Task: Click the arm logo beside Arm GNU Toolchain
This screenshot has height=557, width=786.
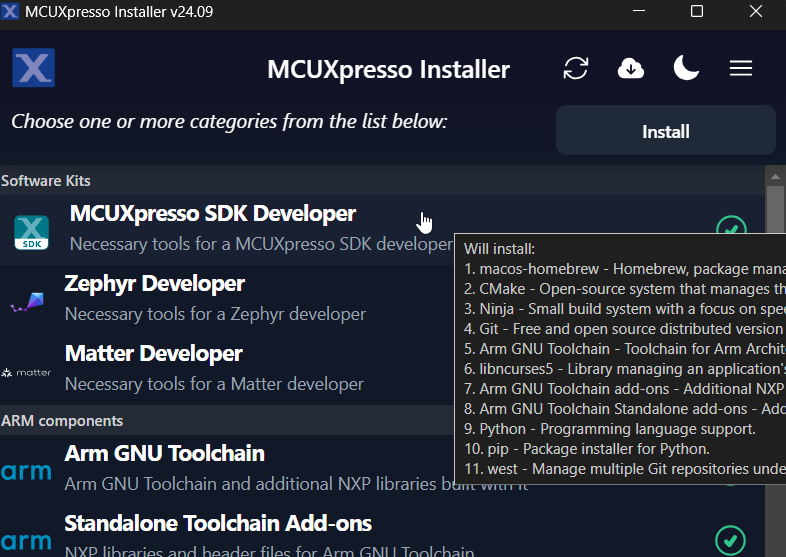Action: pos(26,471)
